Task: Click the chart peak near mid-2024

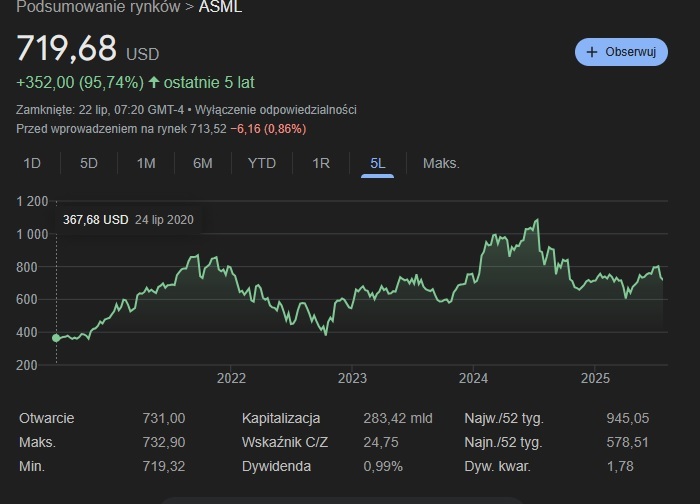Action: coord(537,220)
